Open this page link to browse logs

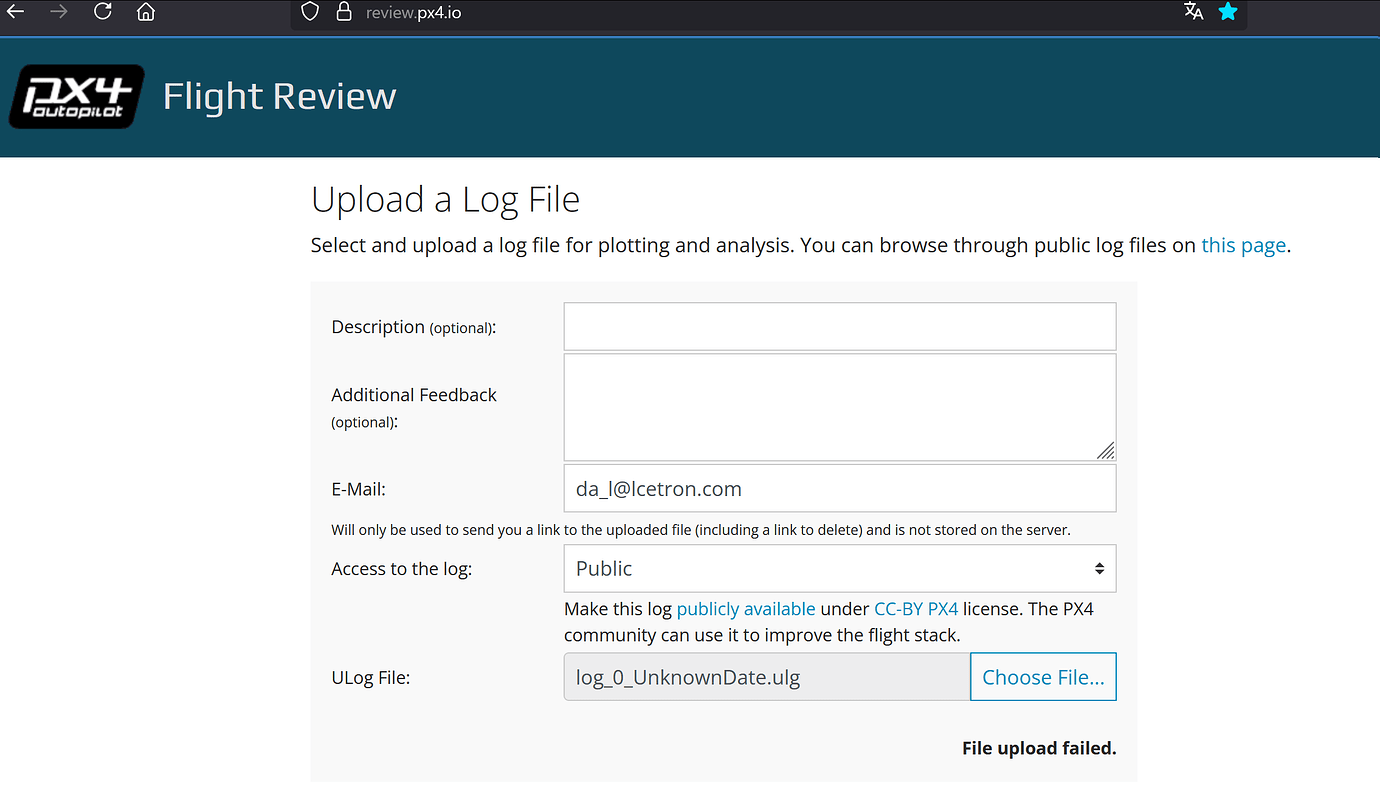click(1243, 245)
